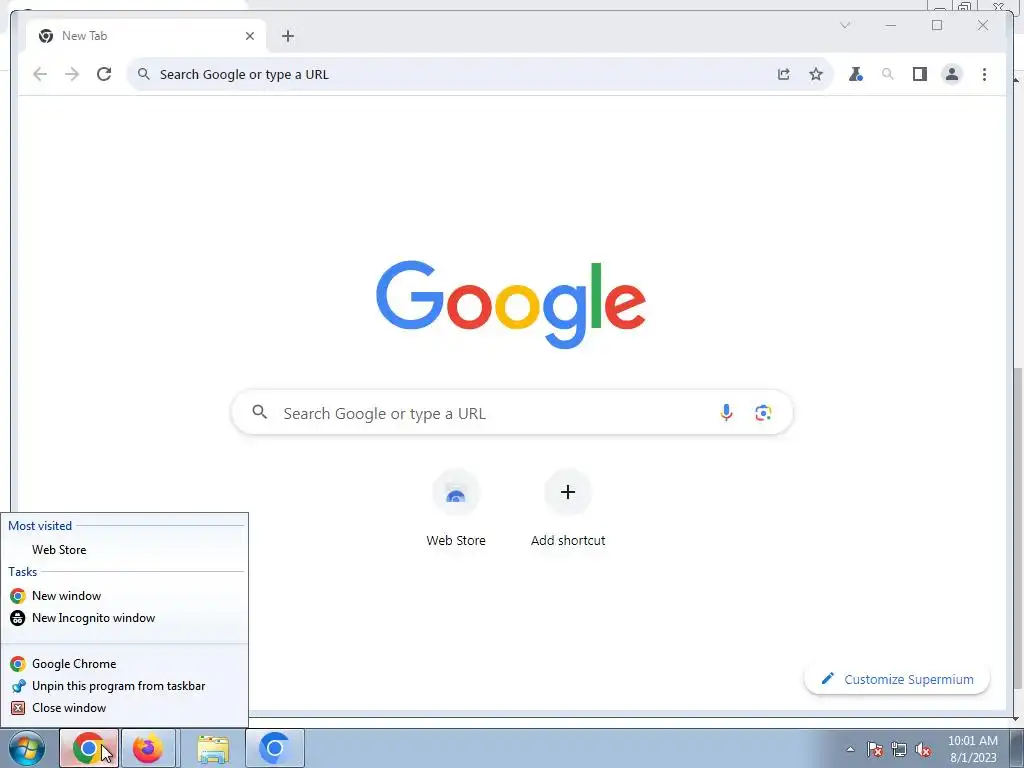Click the browser forward arrow
Image resolution: width=1024 pixels, height=768 pixels.
point(72,74)
